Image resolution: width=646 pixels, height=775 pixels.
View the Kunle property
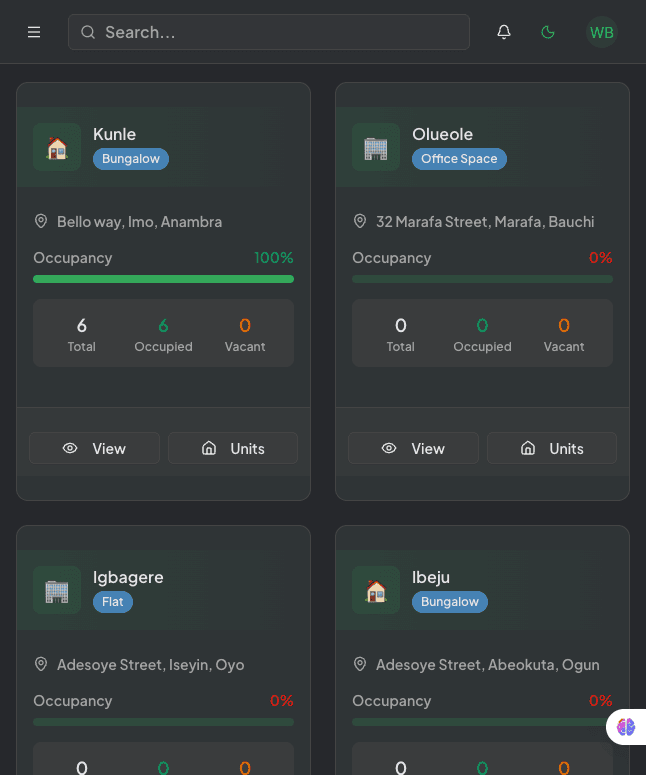click(94, 448)
